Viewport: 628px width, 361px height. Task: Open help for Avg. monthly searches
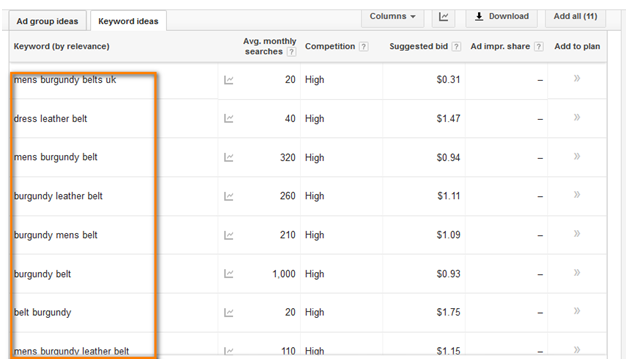(x=292, y=52)
